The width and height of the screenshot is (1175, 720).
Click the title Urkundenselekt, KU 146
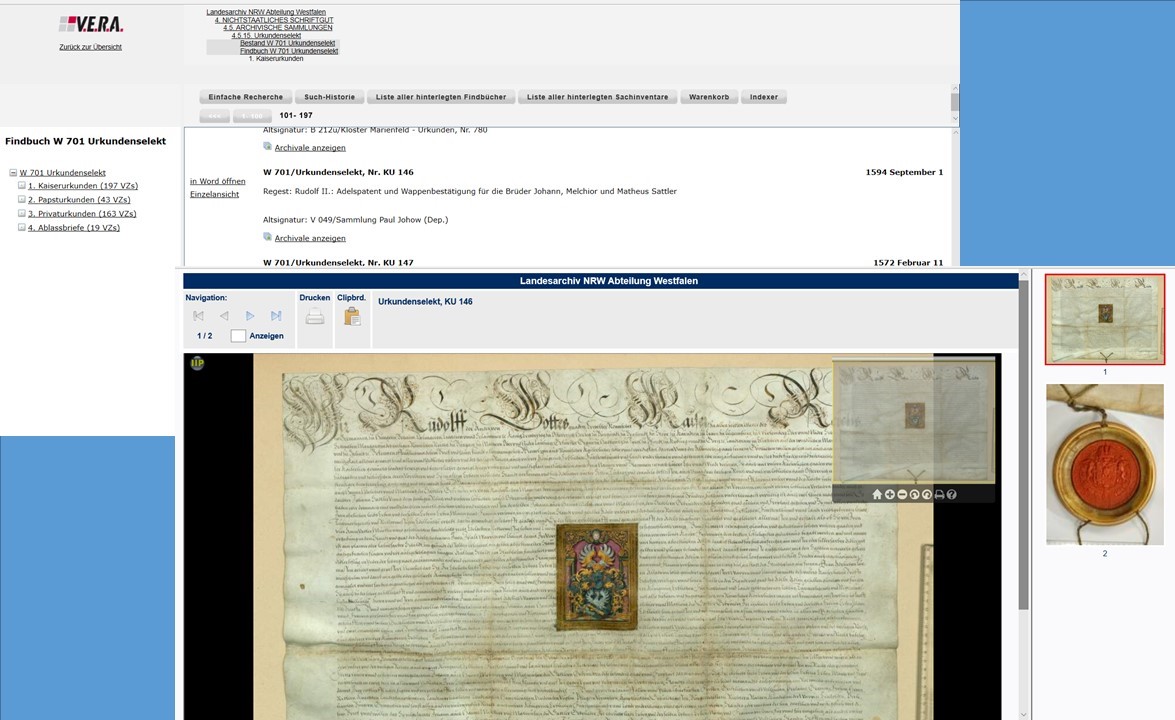425,302
